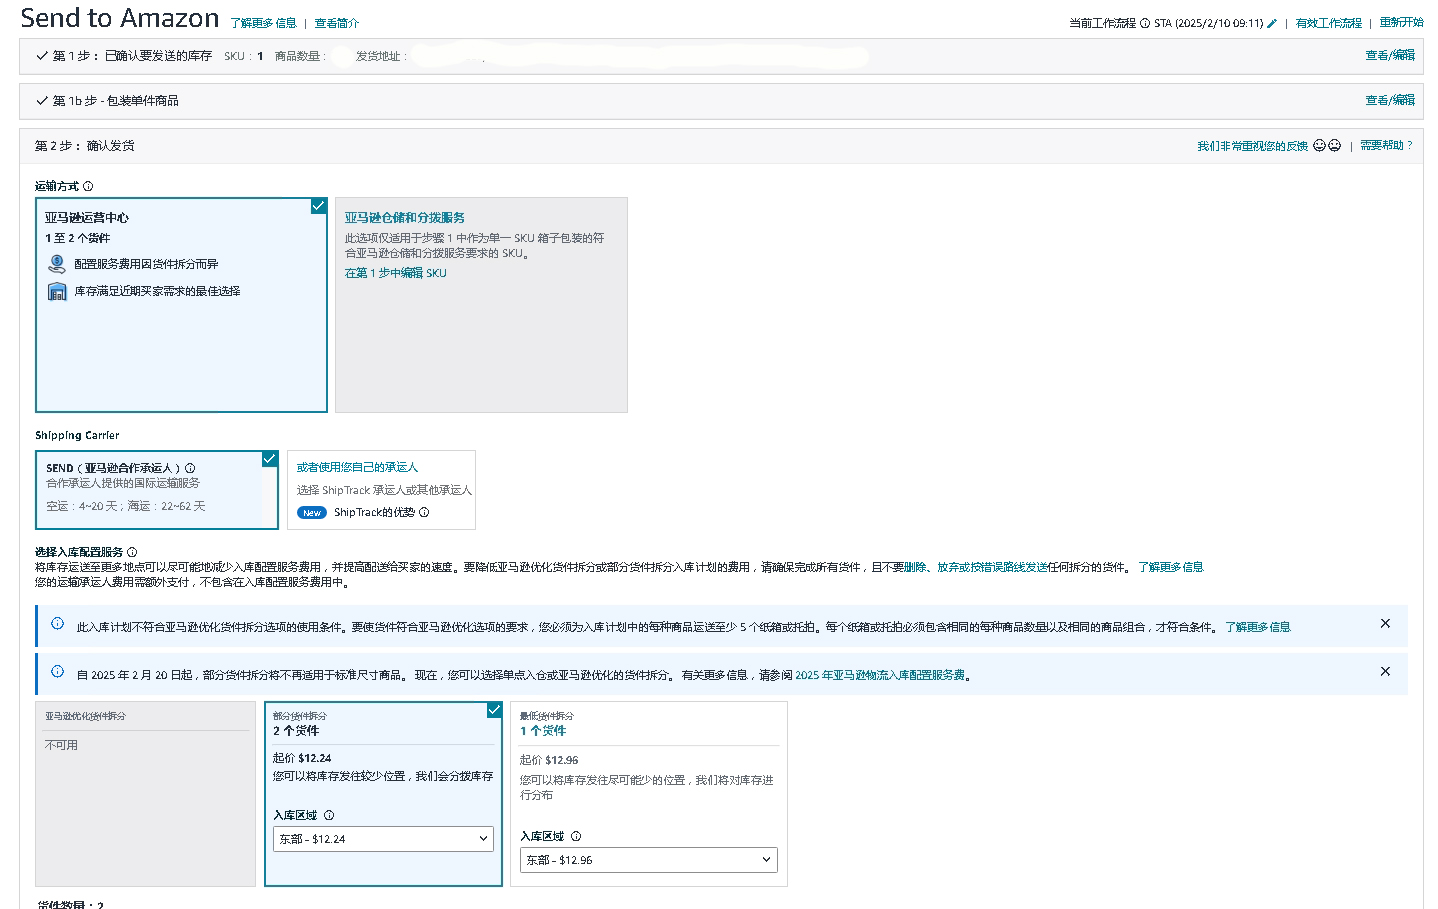The width and height of the screenshot is (1438, 909).
Task: Open 东部 - $12.24 入库区域 dropdown
Action: tap(383, 839)
